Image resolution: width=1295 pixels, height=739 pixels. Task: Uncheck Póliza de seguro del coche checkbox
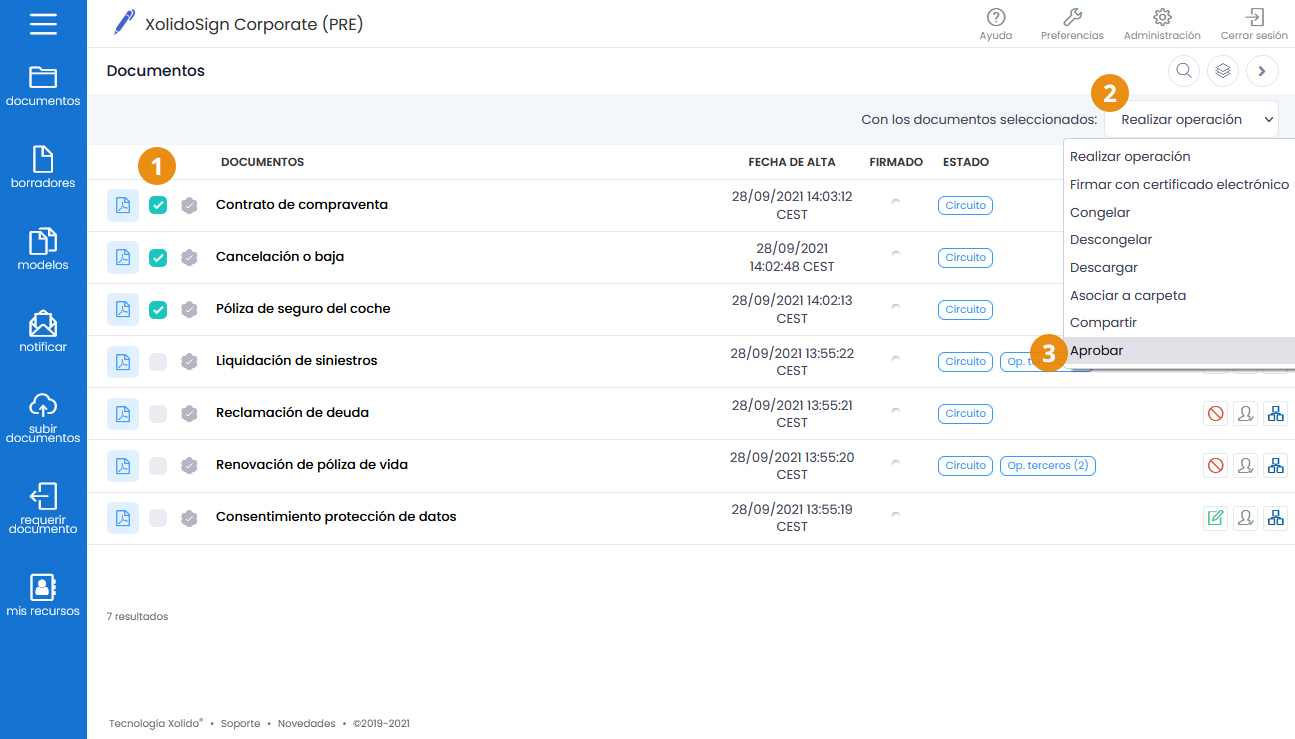pos(158,309)
